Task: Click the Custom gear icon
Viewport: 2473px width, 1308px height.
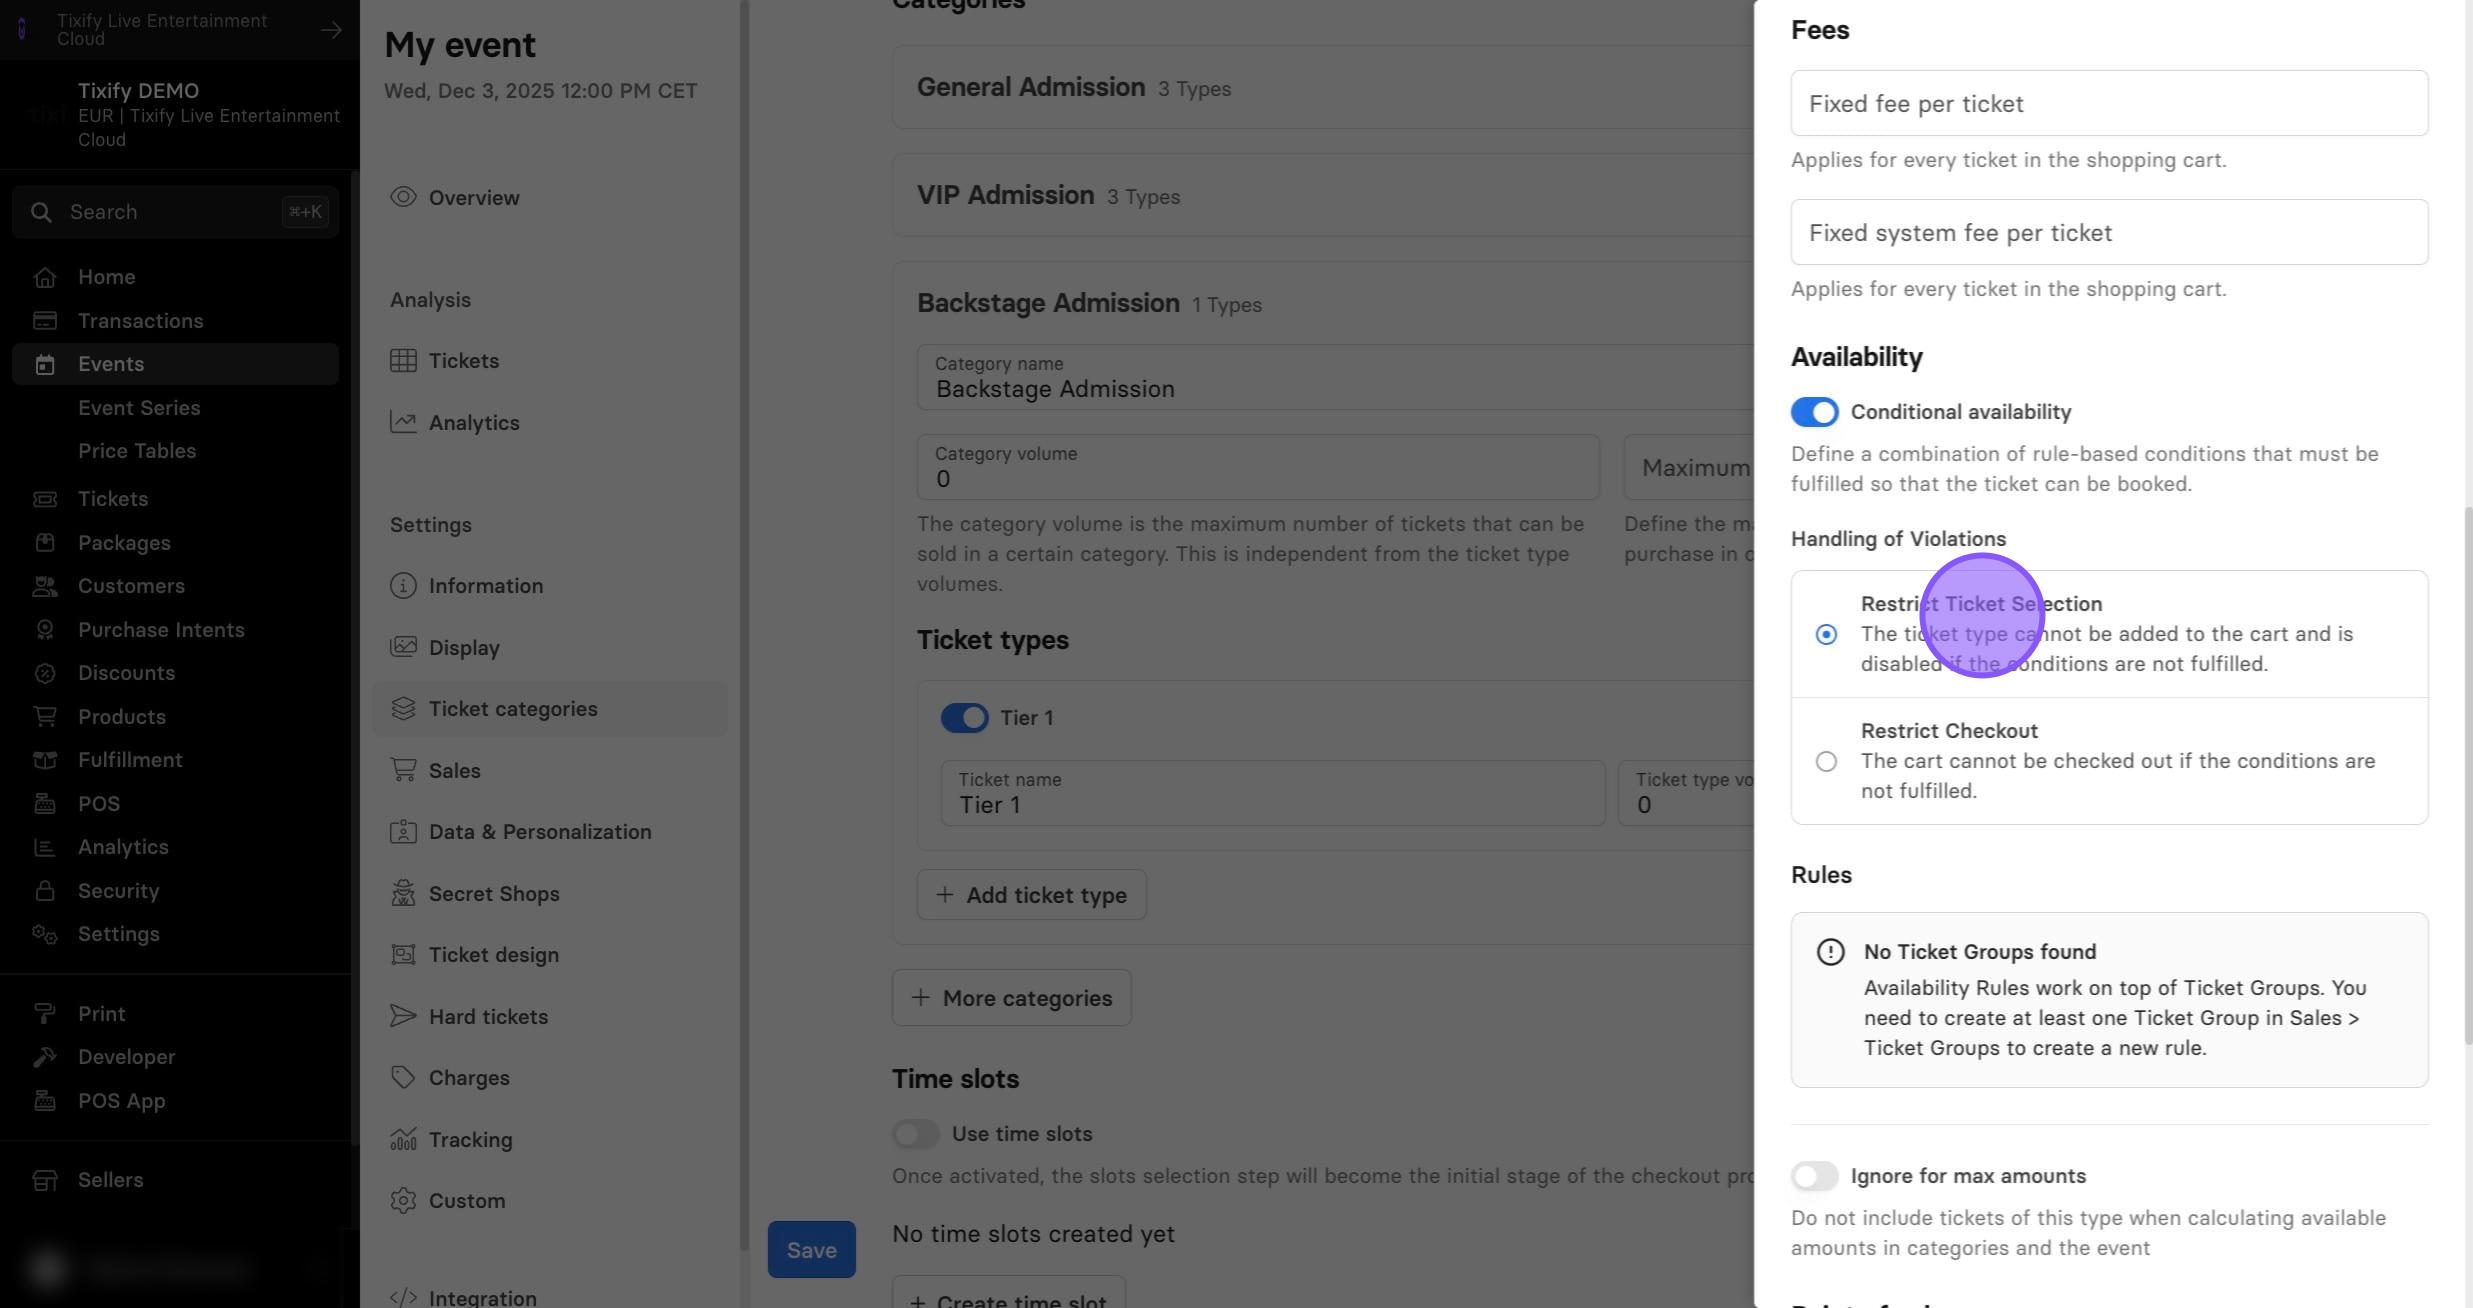Action: (403, 1201)
